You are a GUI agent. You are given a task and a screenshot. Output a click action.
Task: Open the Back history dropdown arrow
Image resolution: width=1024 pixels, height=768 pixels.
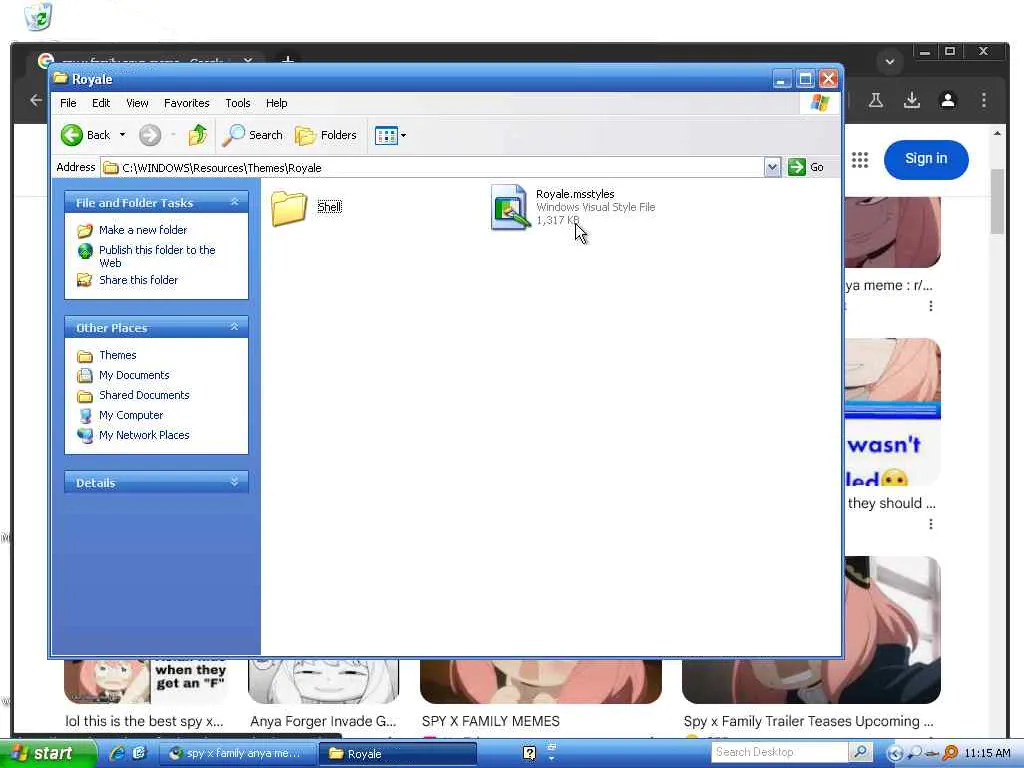click(122, 135)
